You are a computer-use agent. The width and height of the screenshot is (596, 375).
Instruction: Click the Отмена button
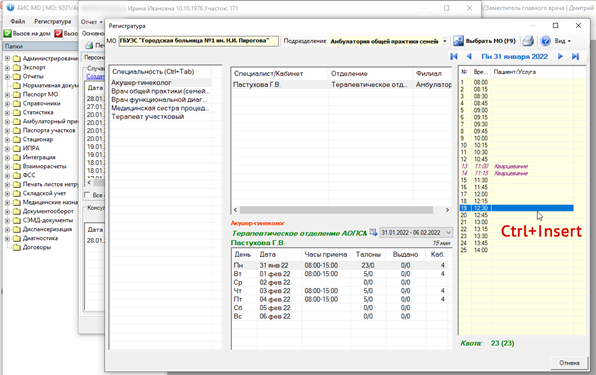[569, 362]
